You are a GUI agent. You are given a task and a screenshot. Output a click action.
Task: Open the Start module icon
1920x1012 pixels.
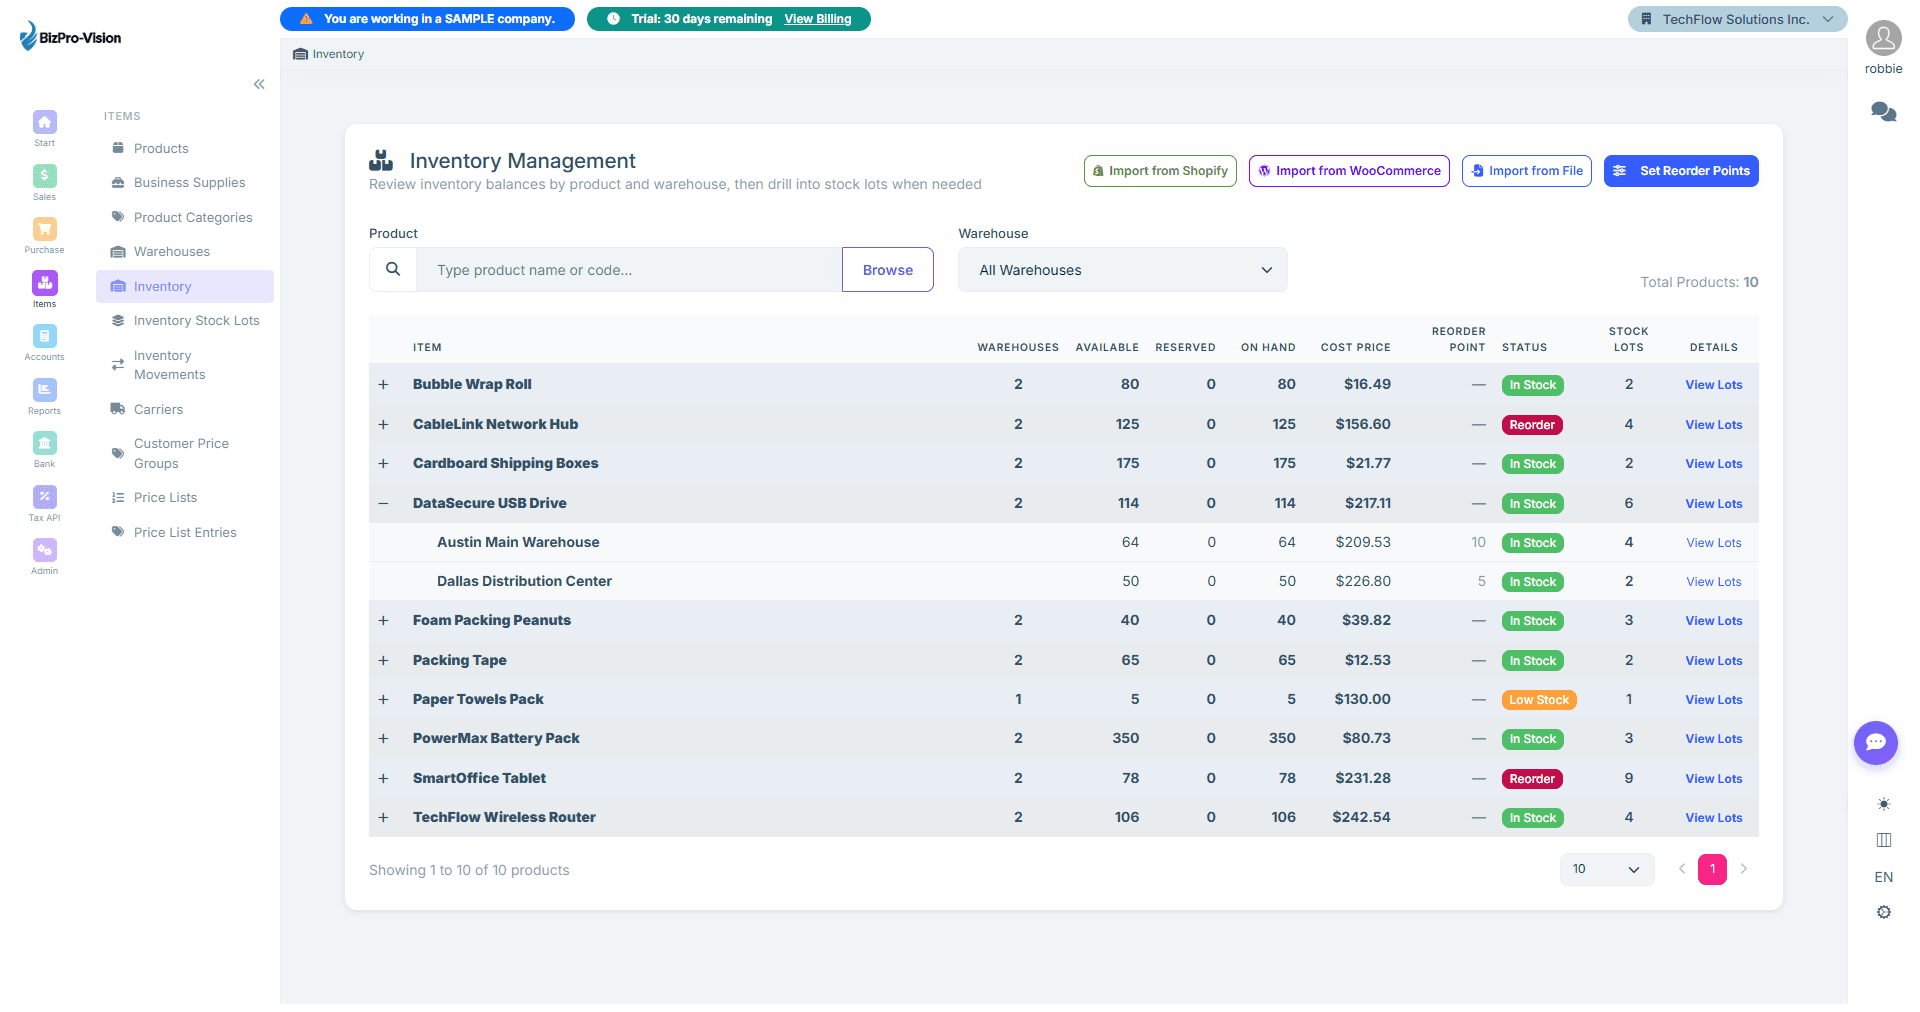(x=44, y=122)
